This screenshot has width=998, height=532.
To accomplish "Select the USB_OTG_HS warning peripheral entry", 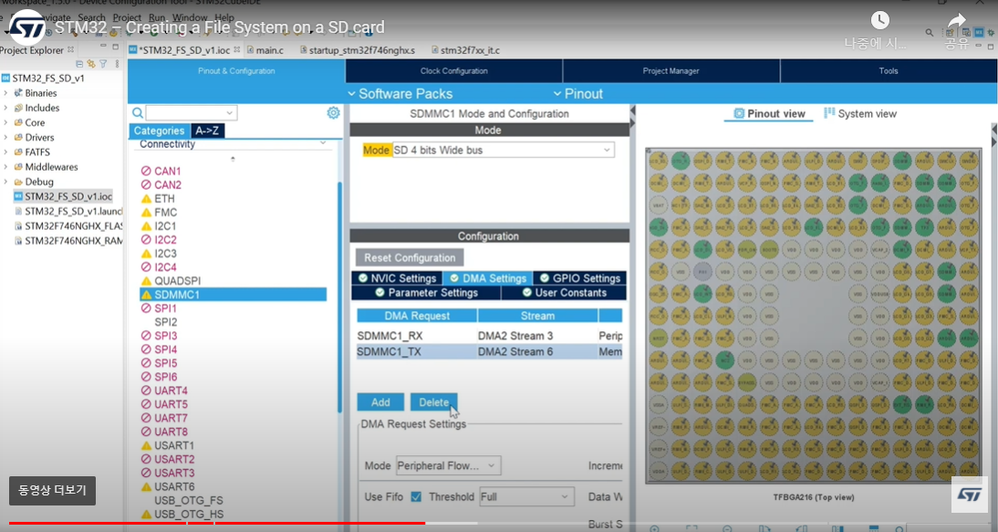I will 182,514.
